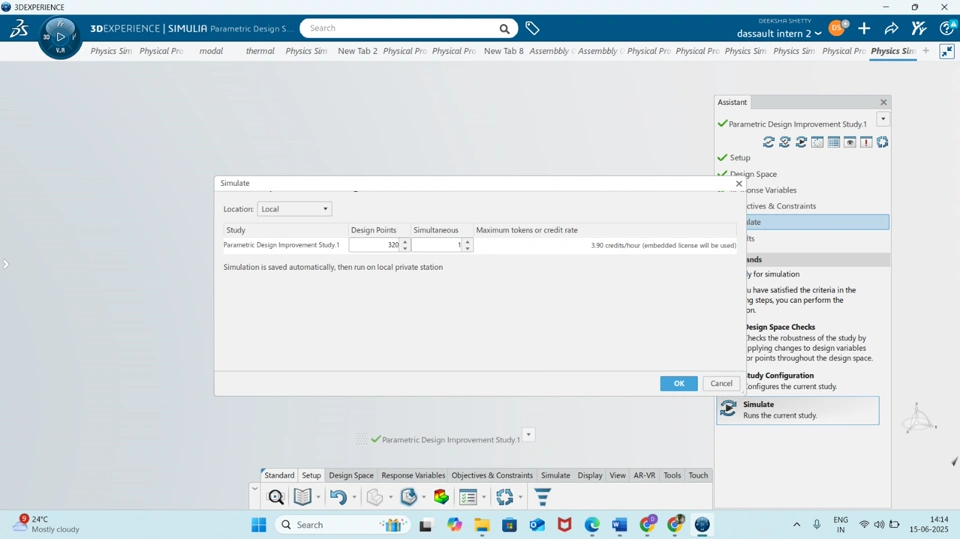Click the blue part update icon in the action bar

coord(408,497)
